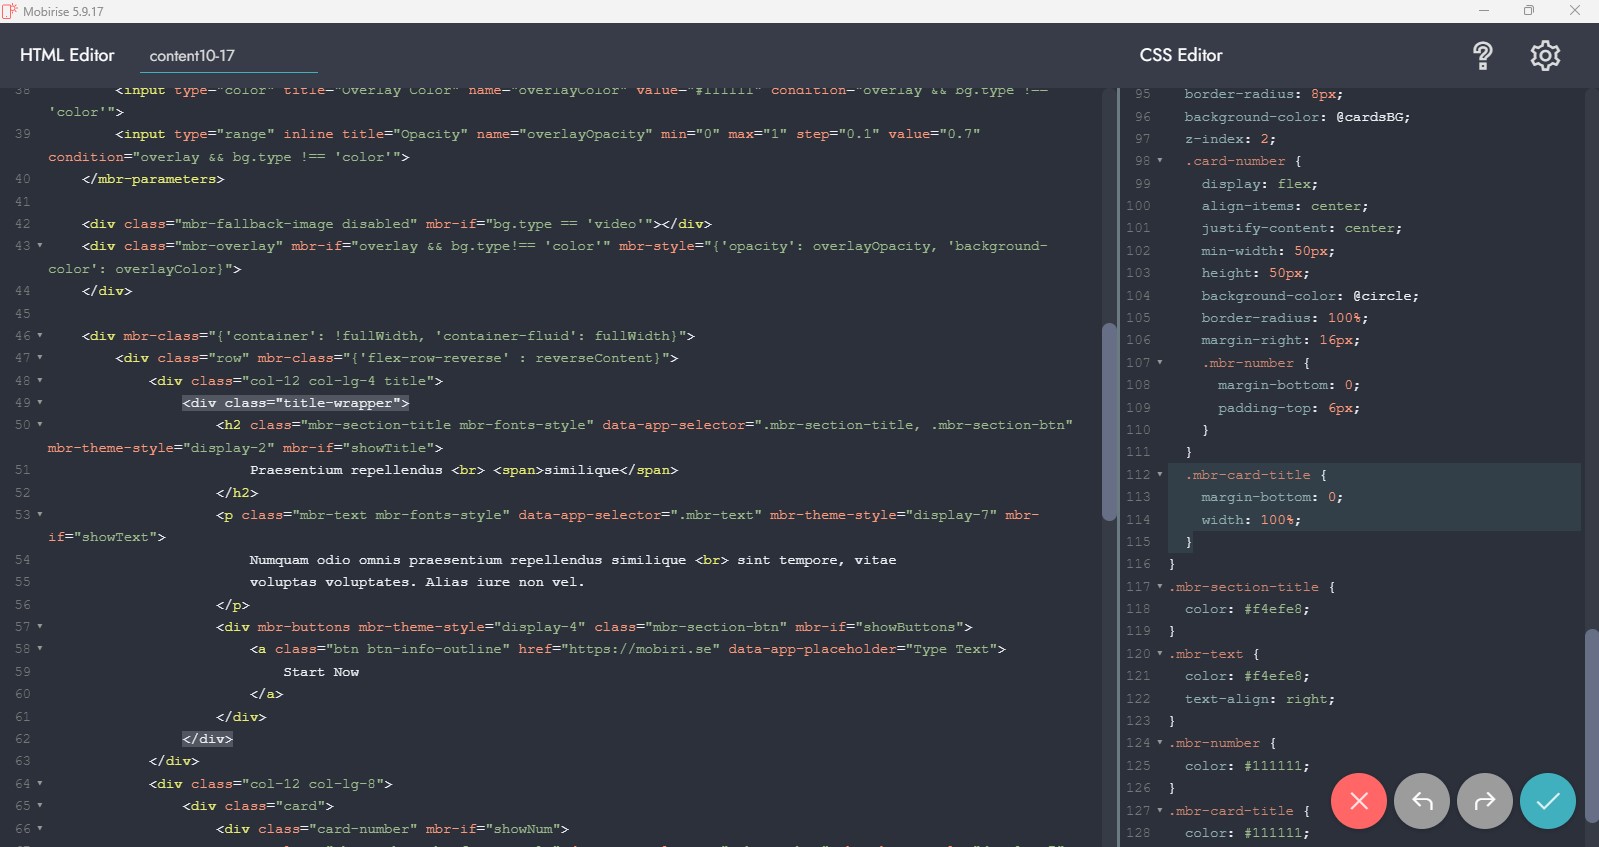Click the Mobirise app logo icon
The width and height of the screenshot is (1599, 847).
[x=10, y=11]
